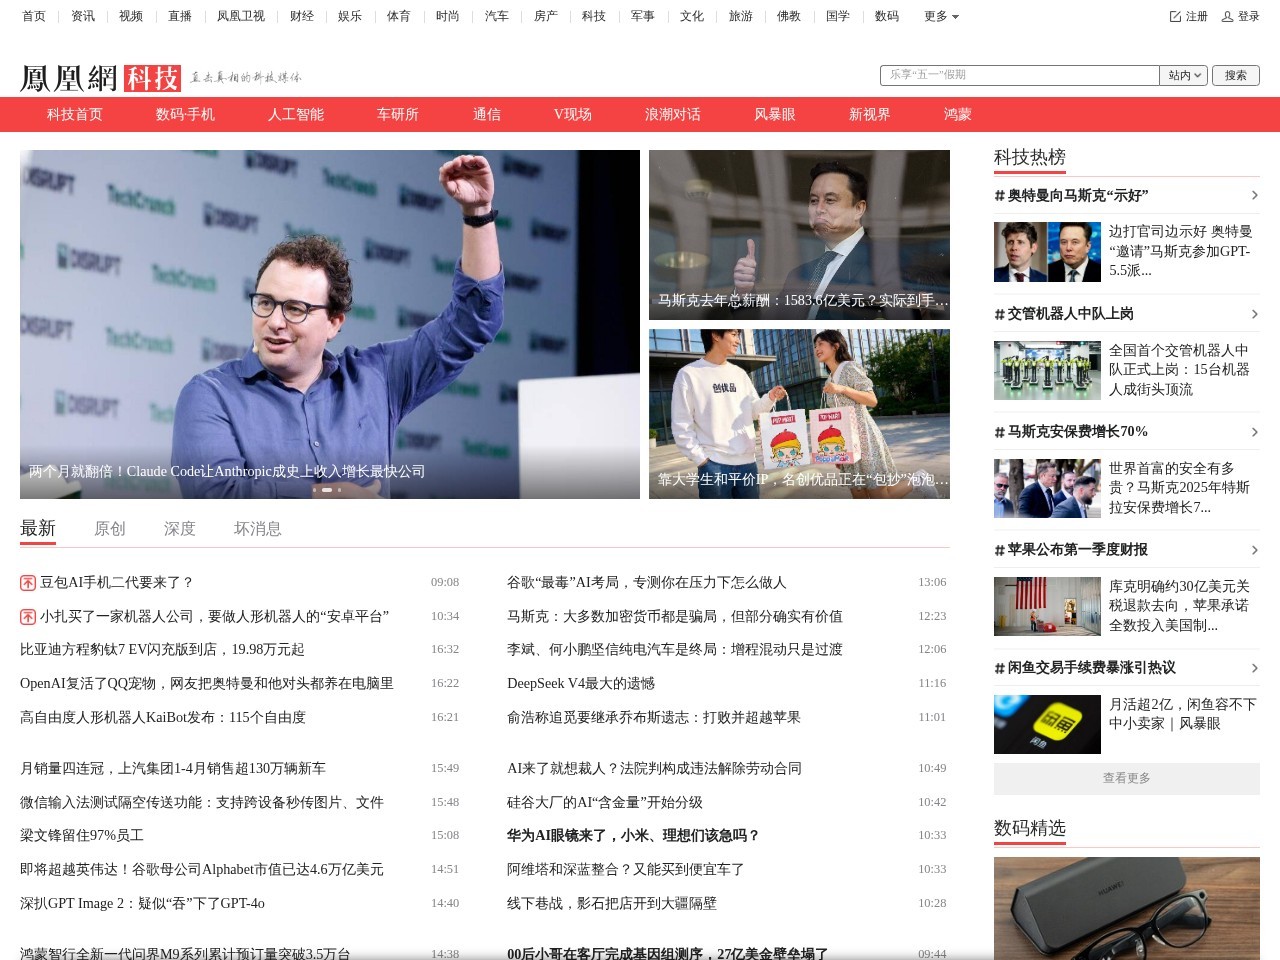Click hash icon beside 马斯克安保费增长70%
The image size is (1280, 960).
999,432
